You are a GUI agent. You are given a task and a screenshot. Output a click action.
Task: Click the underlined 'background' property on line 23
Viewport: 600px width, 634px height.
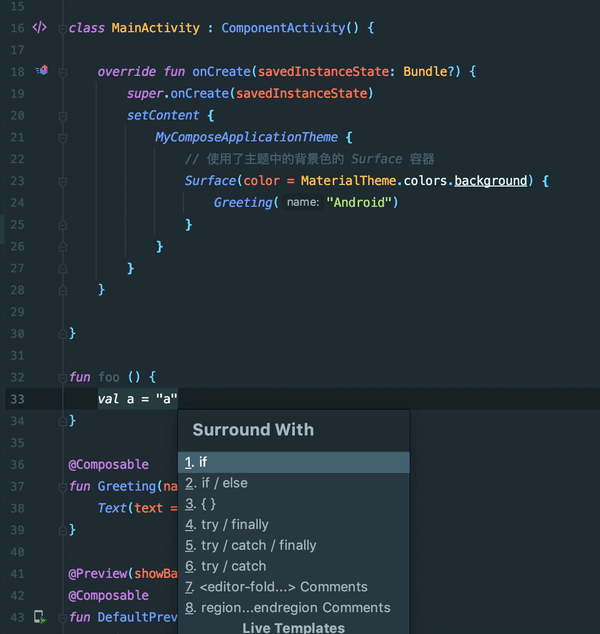point(490,181)
